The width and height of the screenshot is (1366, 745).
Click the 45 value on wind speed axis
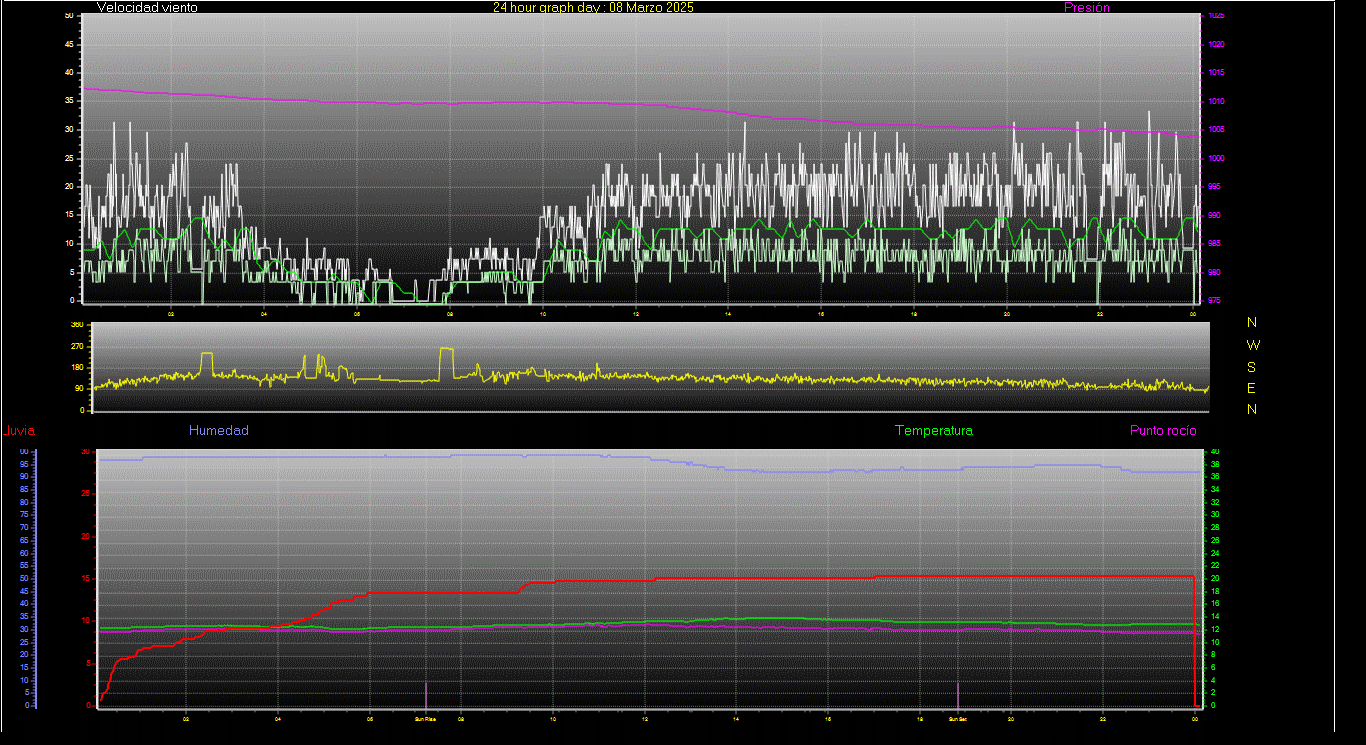pos(69,44)
